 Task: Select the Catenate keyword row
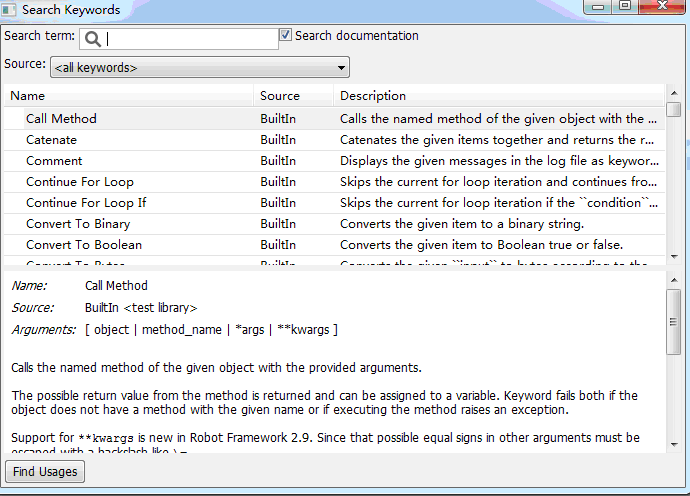334,140
